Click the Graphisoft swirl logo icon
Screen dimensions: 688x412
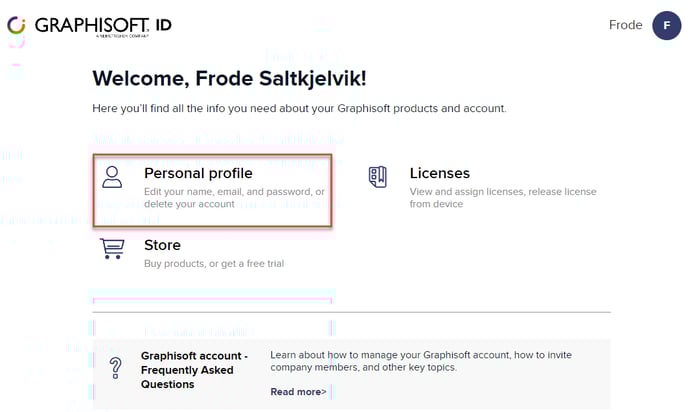16,25
